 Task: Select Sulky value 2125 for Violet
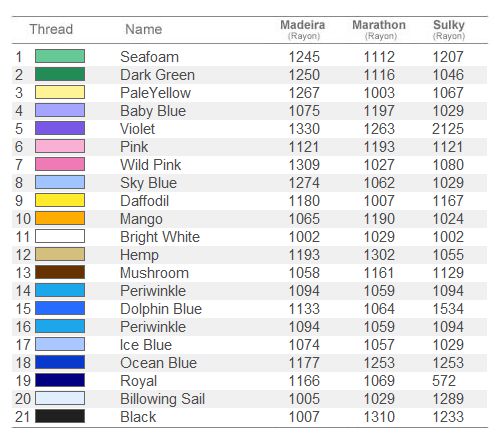(x=448, y=129)
